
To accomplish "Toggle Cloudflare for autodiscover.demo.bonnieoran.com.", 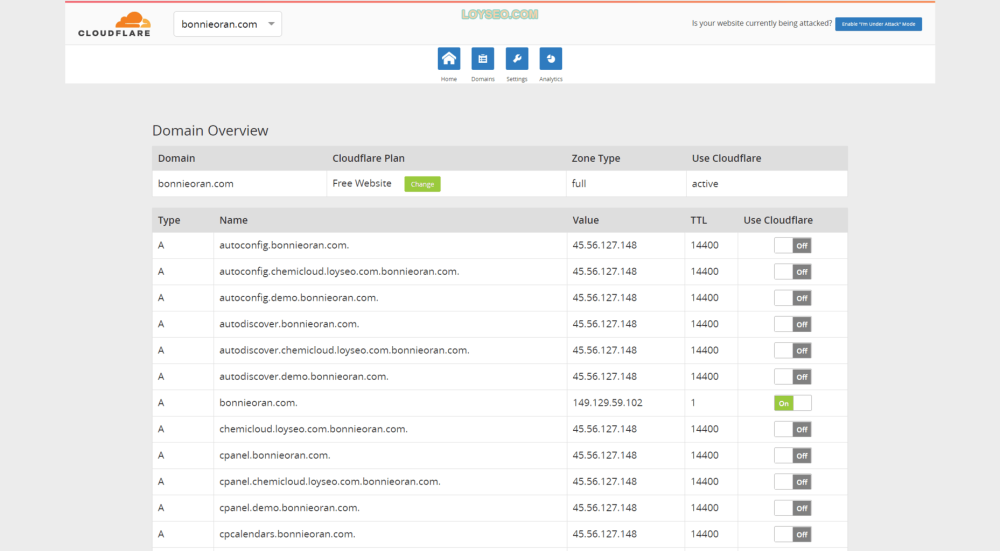I will coord(793,377).
